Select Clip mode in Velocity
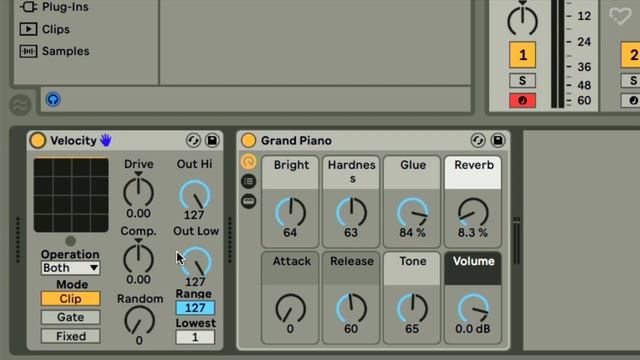640x360 pixels. coord(70,299)
